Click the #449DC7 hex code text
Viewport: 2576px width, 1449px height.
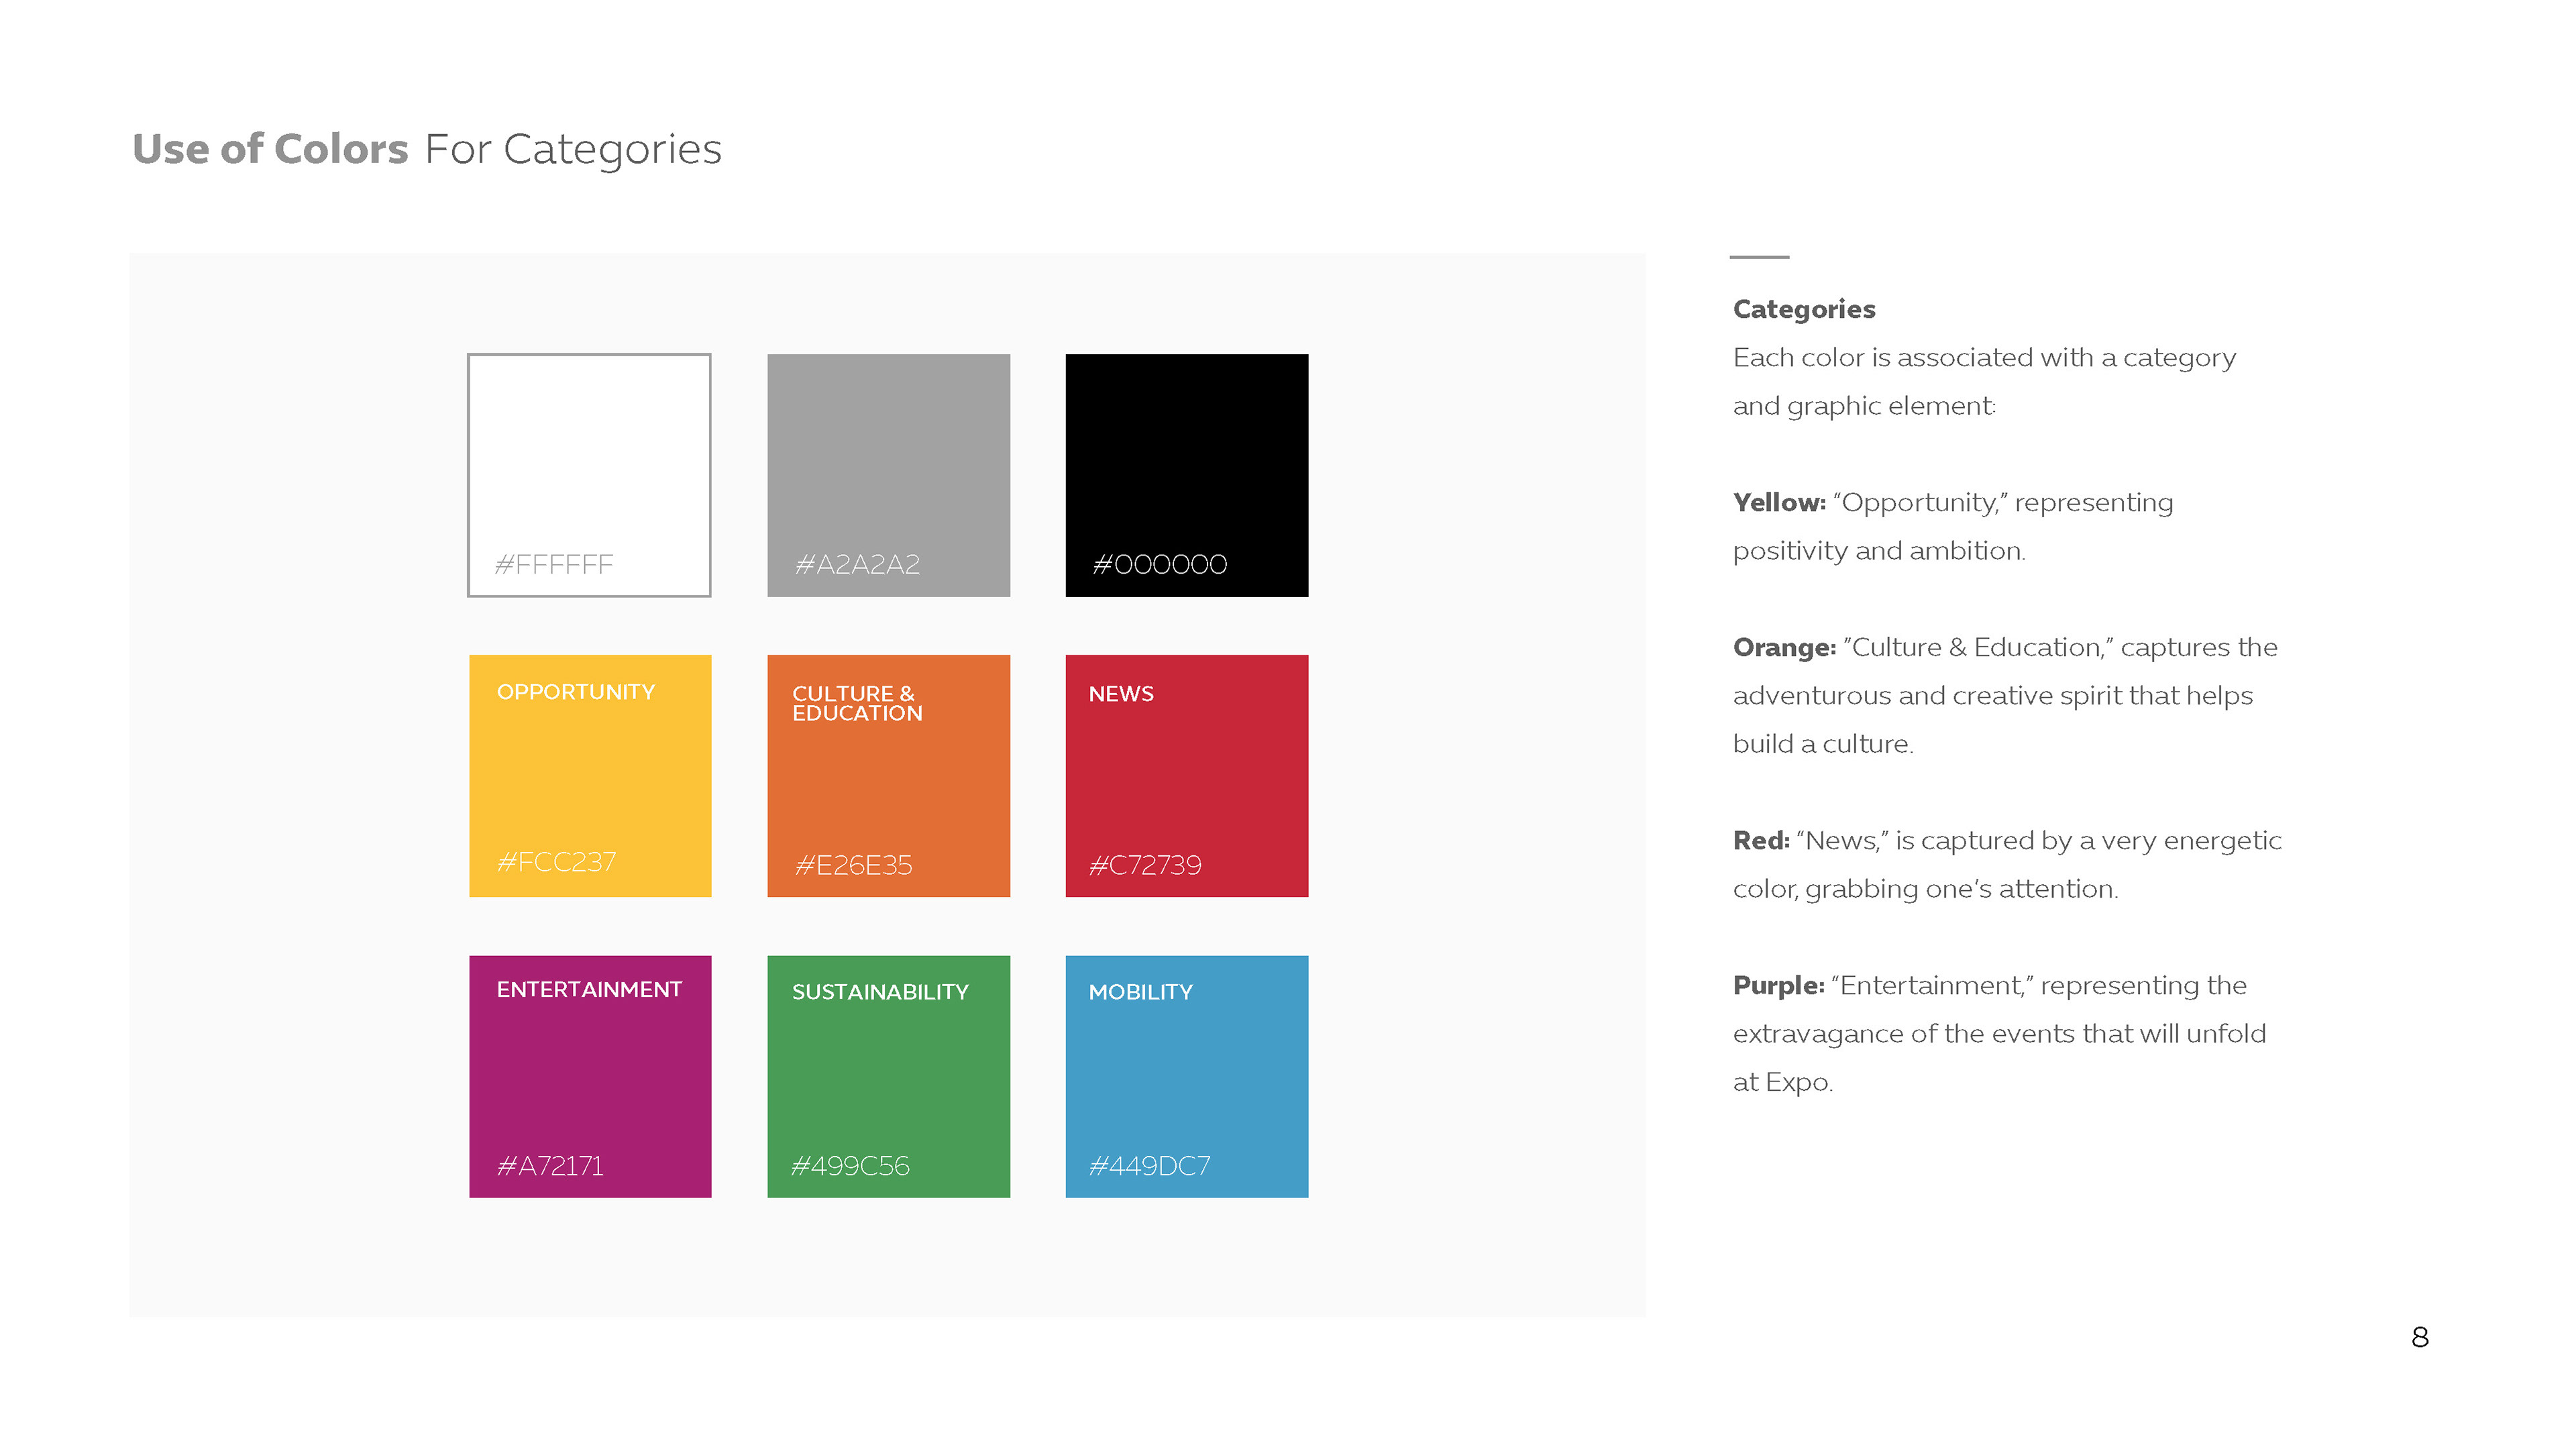1149,1166
